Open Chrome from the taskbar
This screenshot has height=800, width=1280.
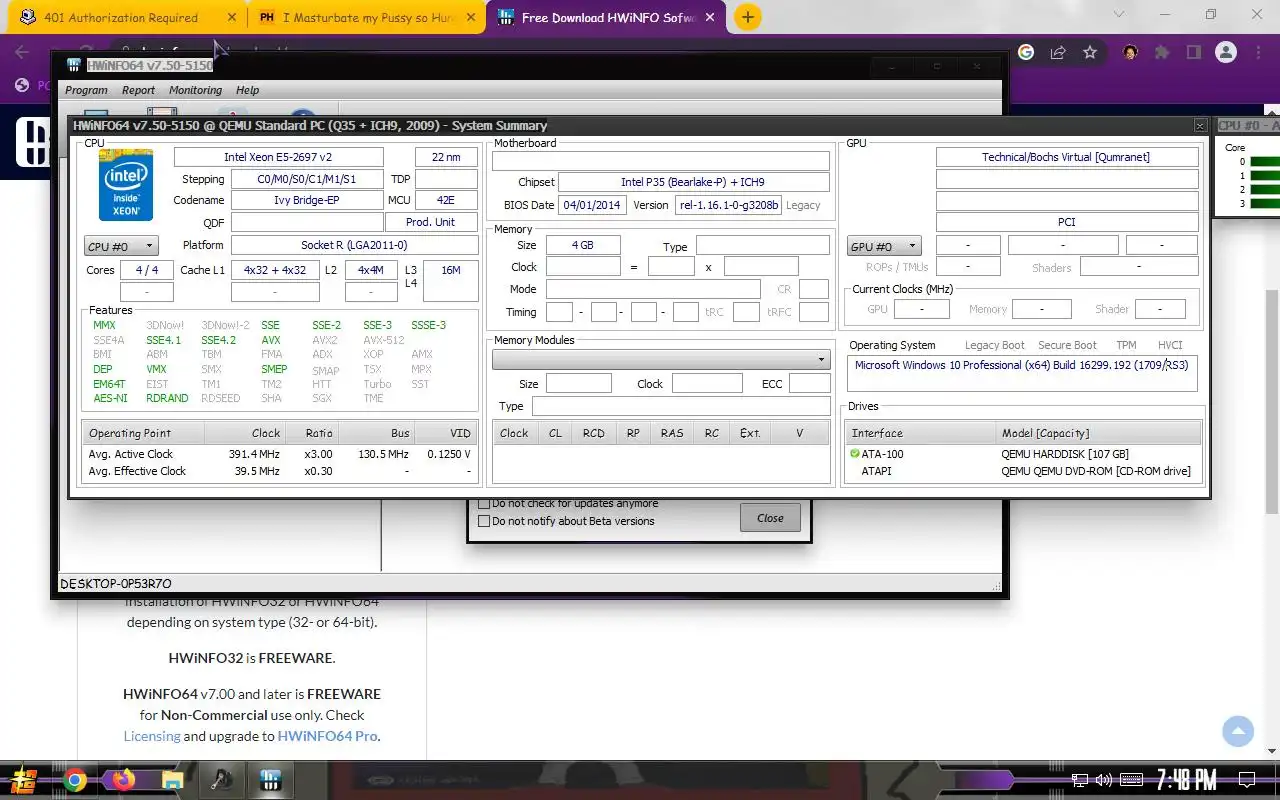[x=75, y=780]
